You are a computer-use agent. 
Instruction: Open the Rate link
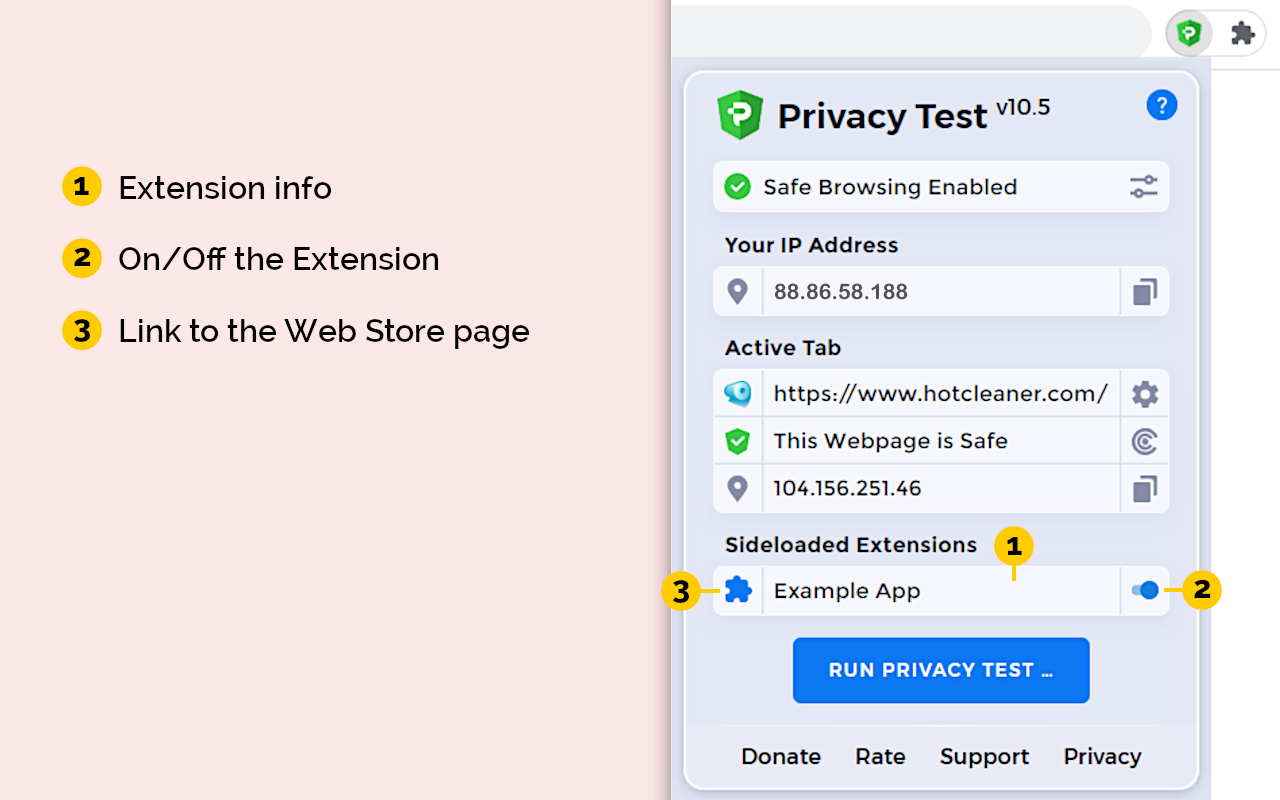coord(879,757)
